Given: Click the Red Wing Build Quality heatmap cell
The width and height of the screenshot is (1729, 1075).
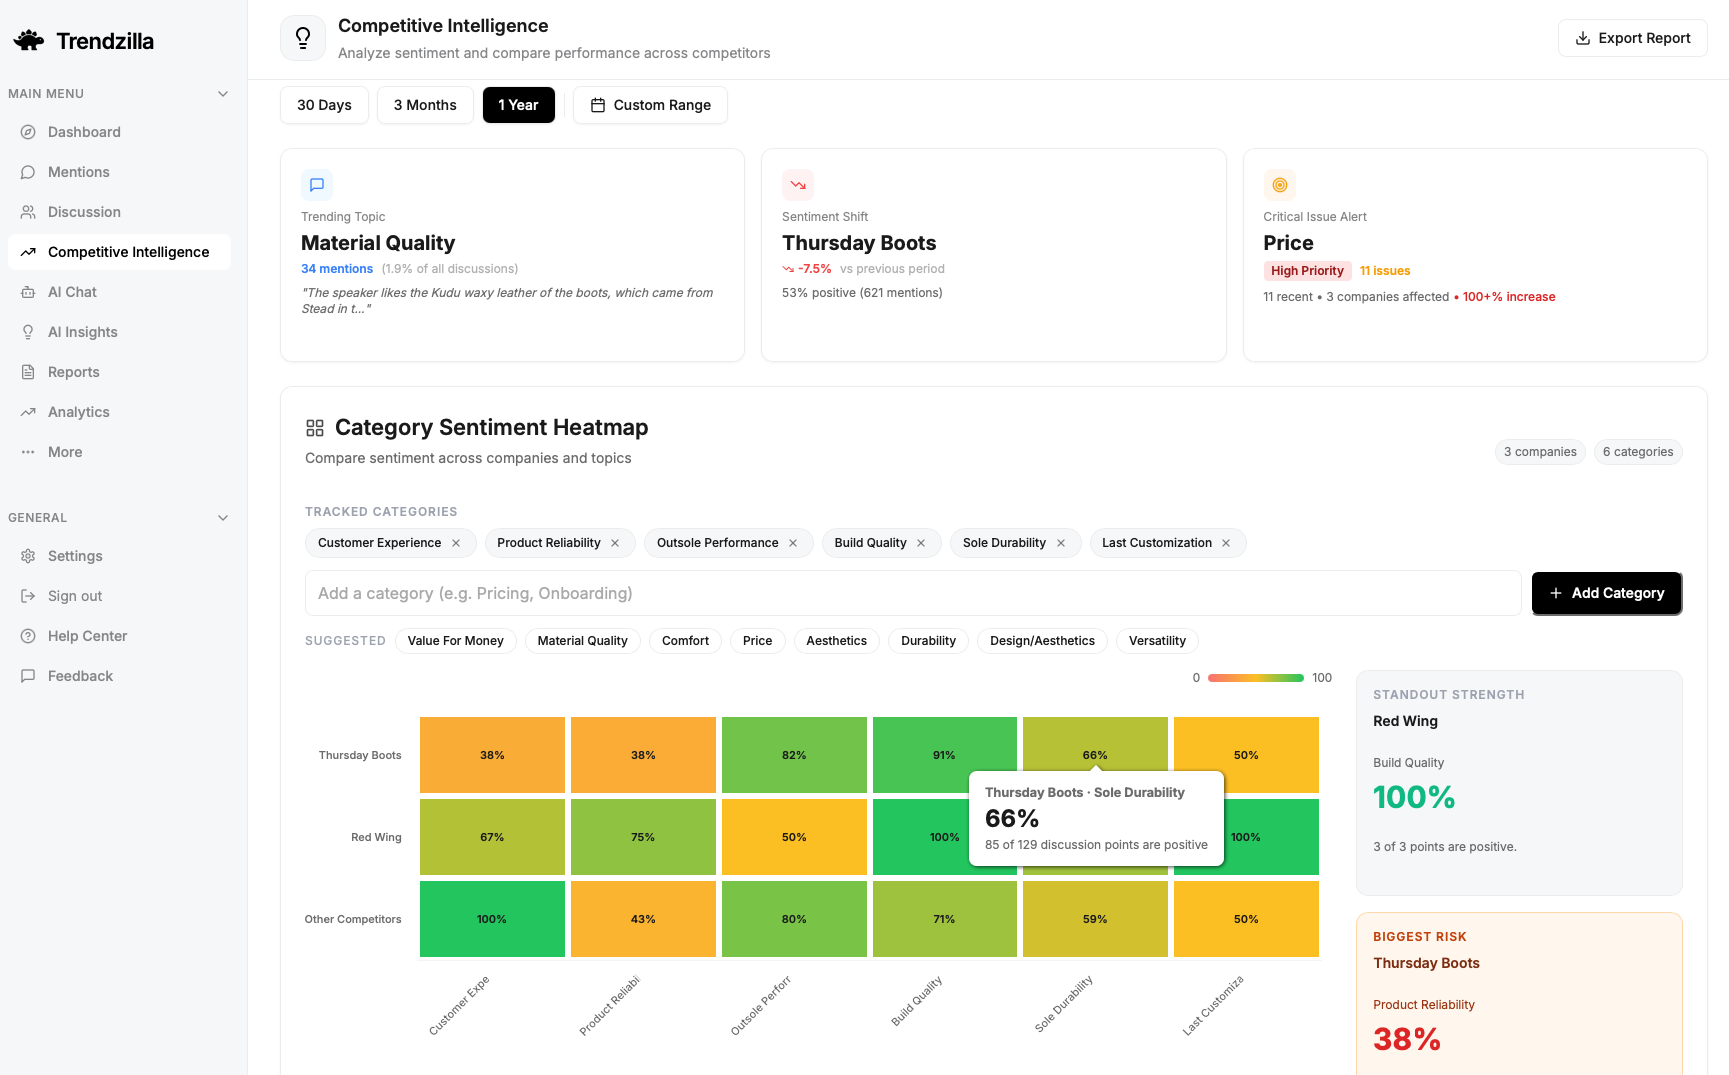Looking at the screenshot, I should pyautogui.click(x=920, y=837).
